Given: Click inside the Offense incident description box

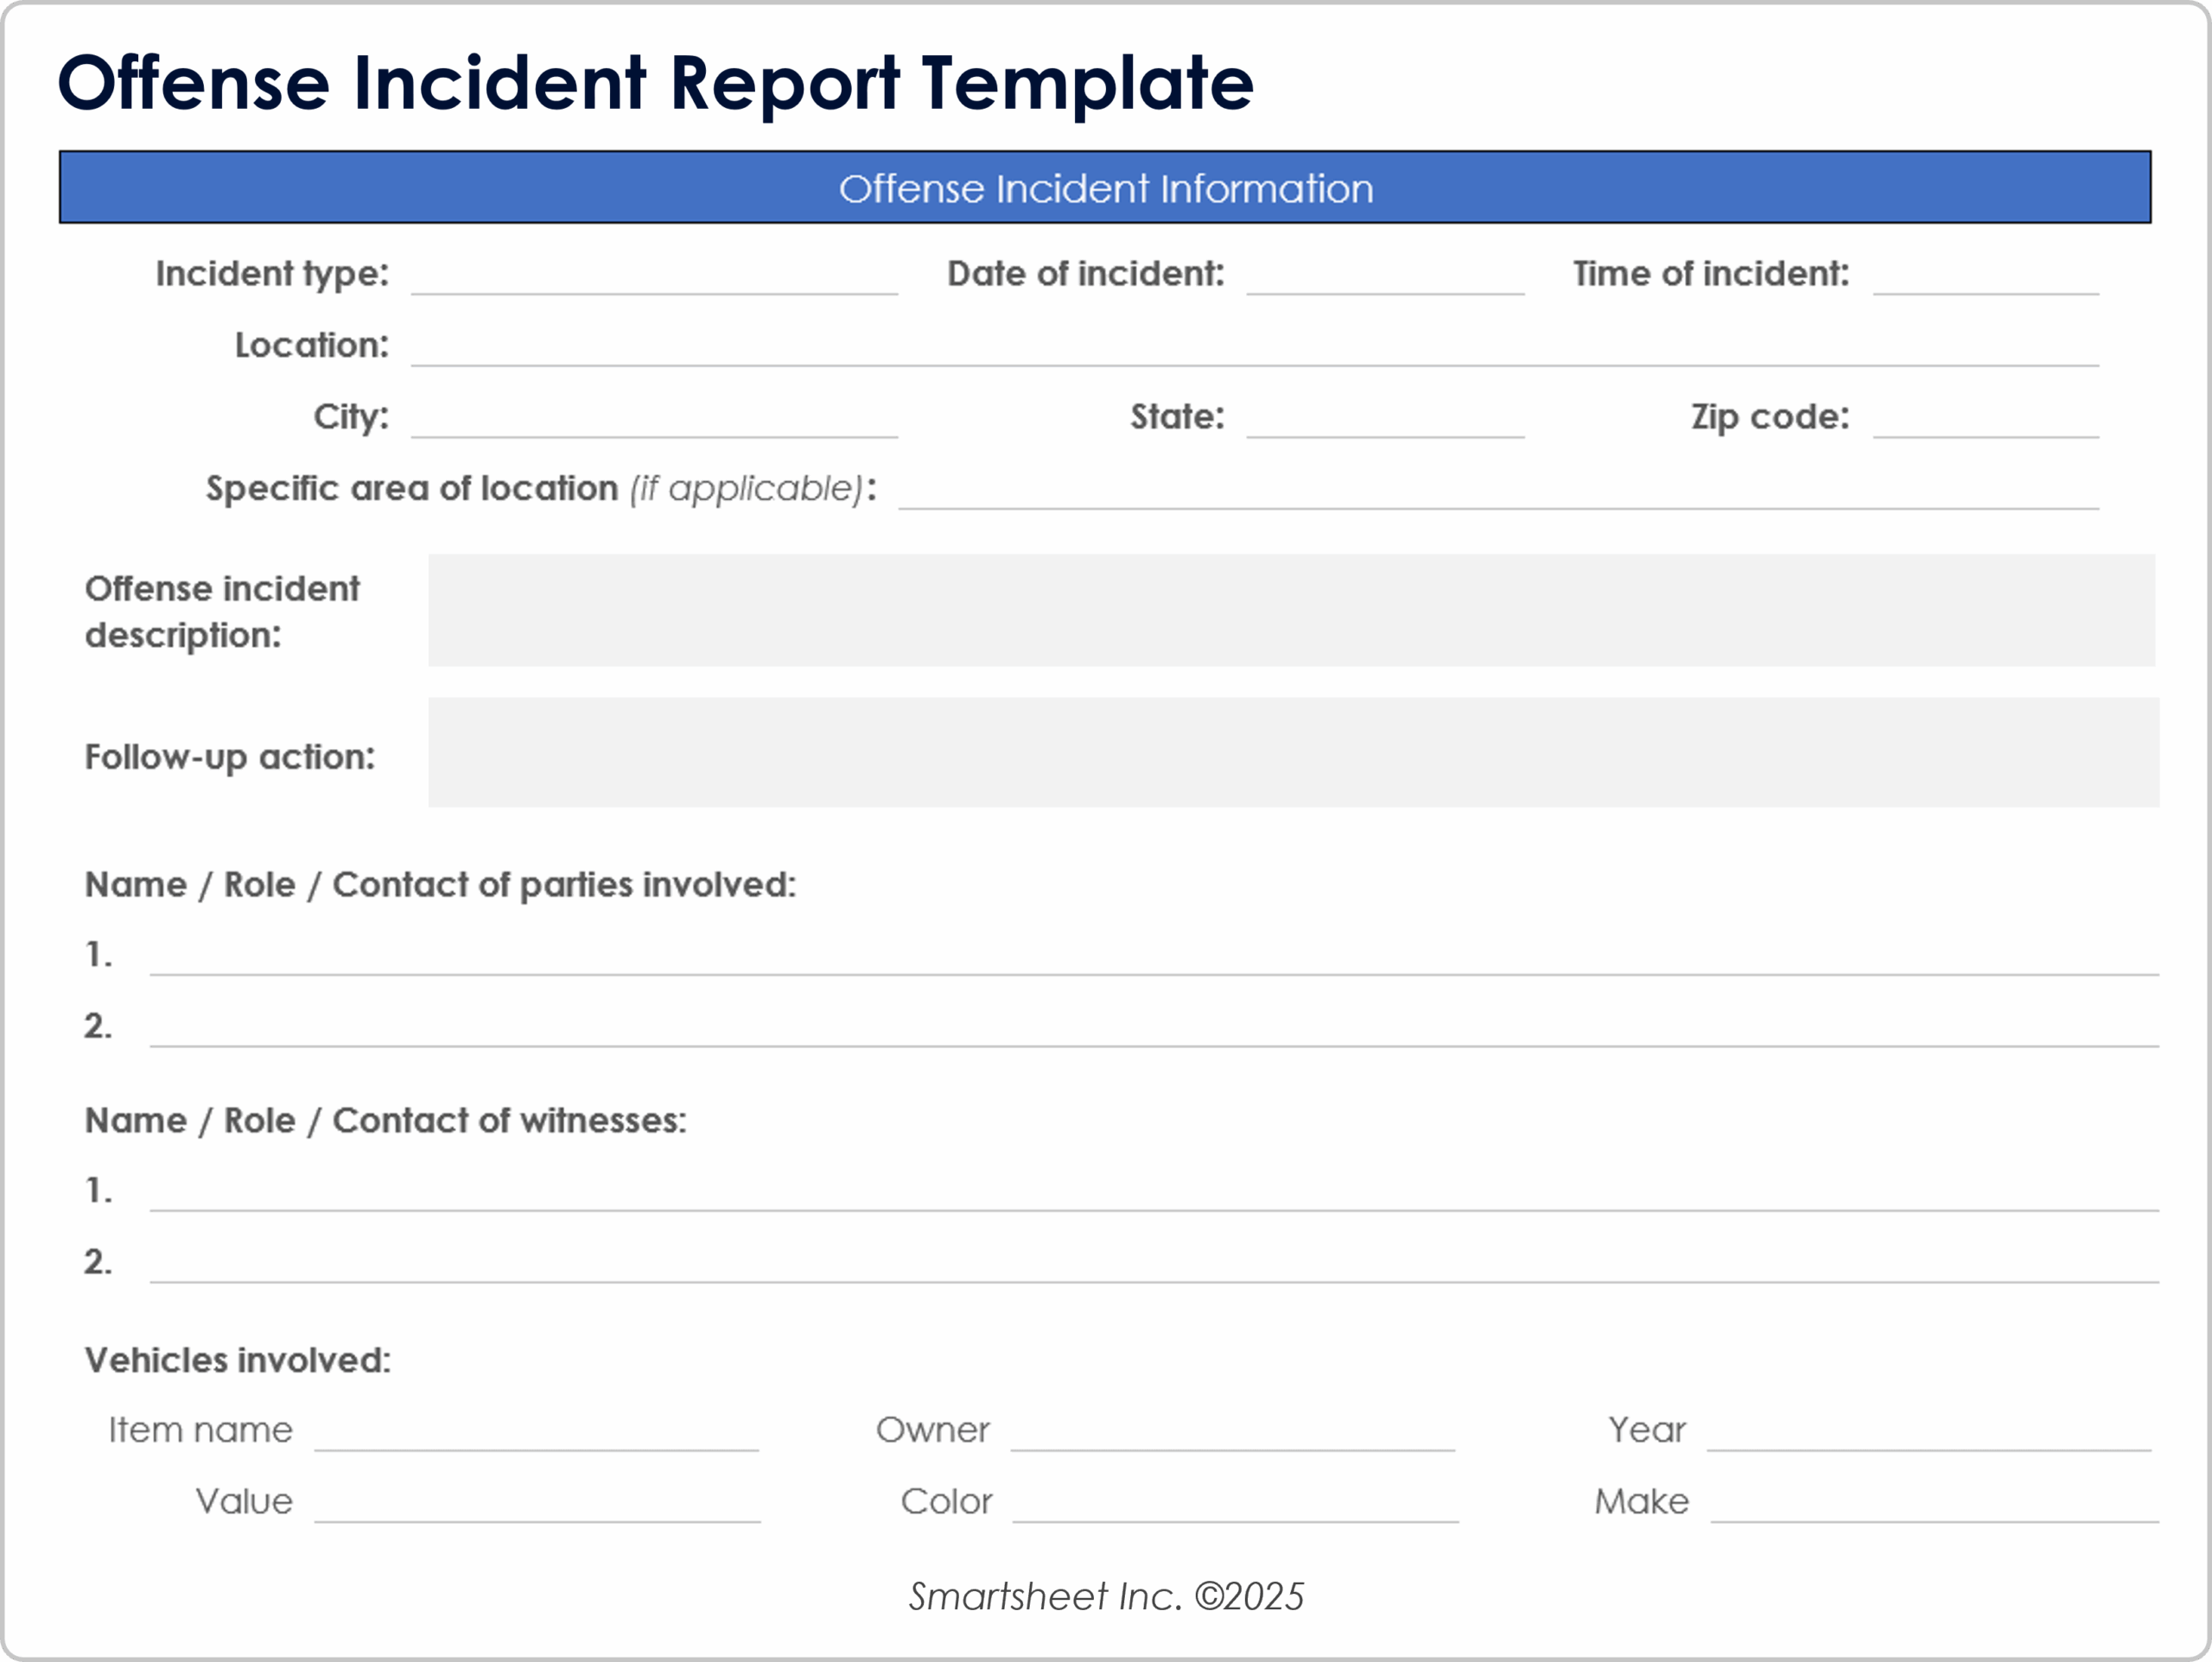Looking at the screenshot, I should coord(1290,610).
